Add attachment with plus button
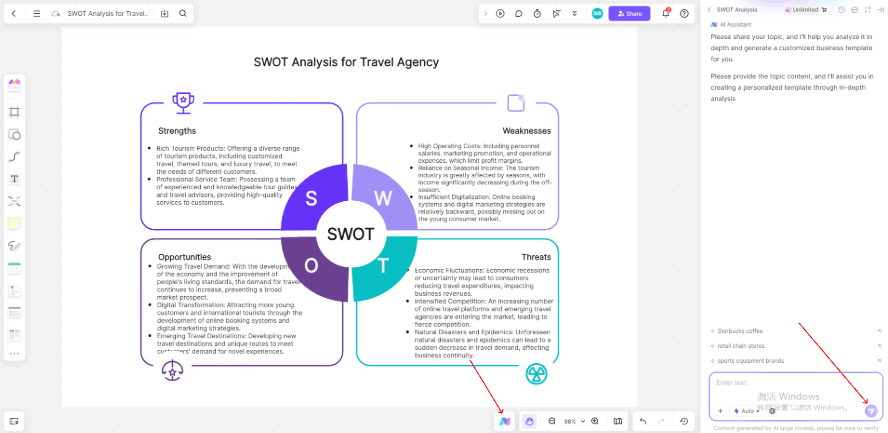 tap(720, 411)
